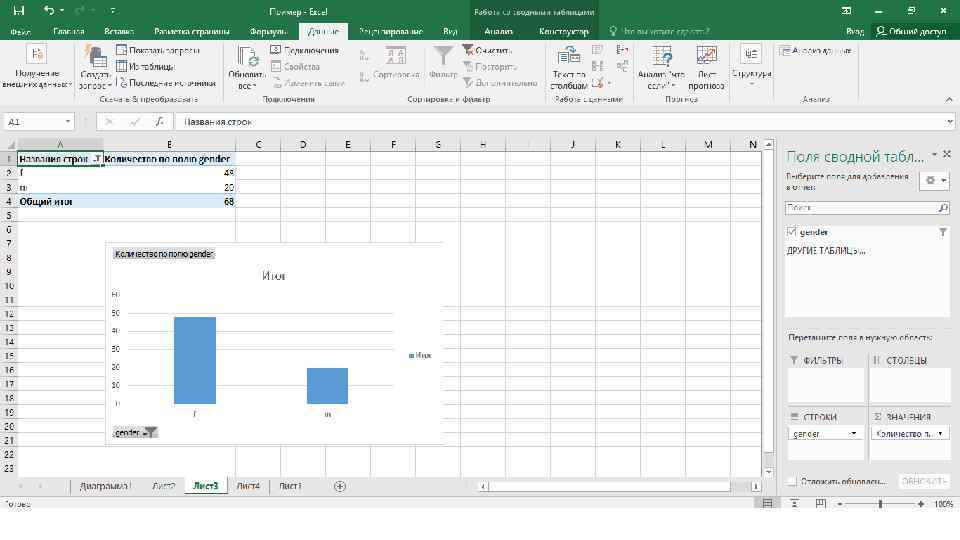Click Share (Общий доступ) button
Image resolution: width=960 pixels, height=540 pixels.
912,31
